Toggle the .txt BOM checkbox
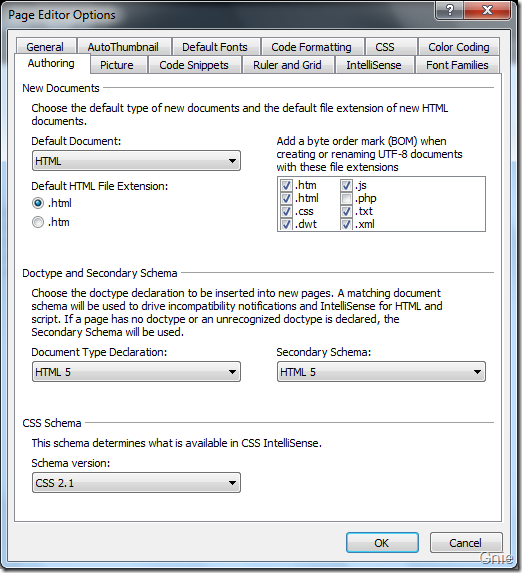Image resolution: width=522 pixels, height=573 pixels. click(347, 212)
